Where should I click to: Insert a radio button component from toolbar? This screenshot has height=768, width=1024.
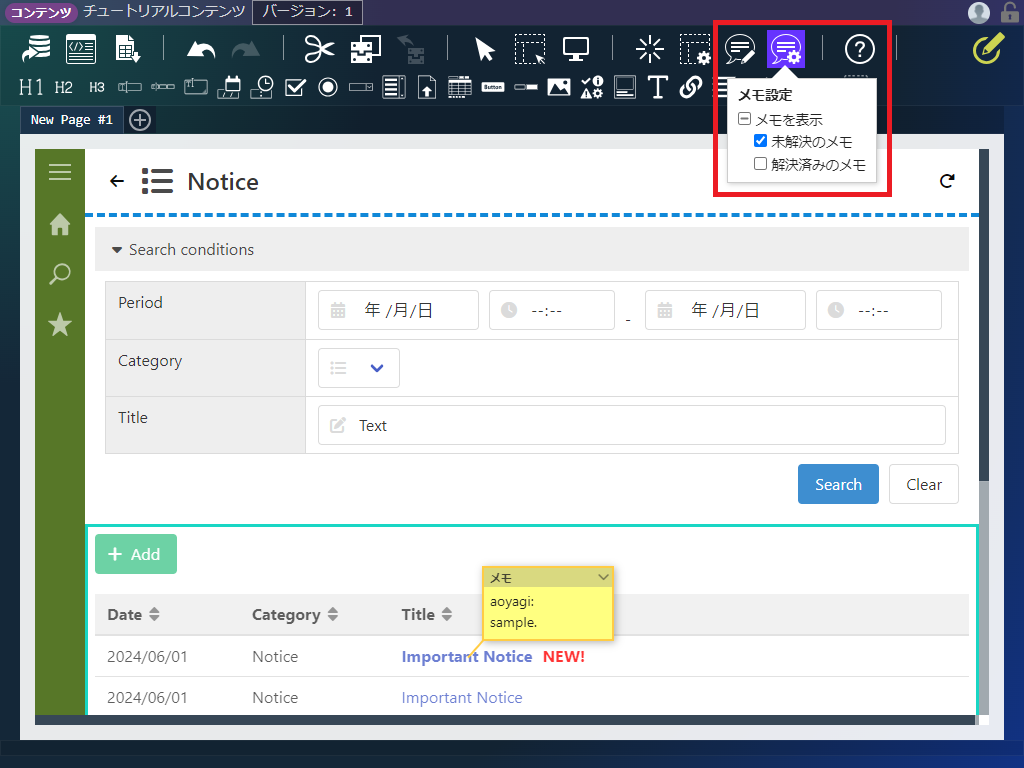click(328, 87)
